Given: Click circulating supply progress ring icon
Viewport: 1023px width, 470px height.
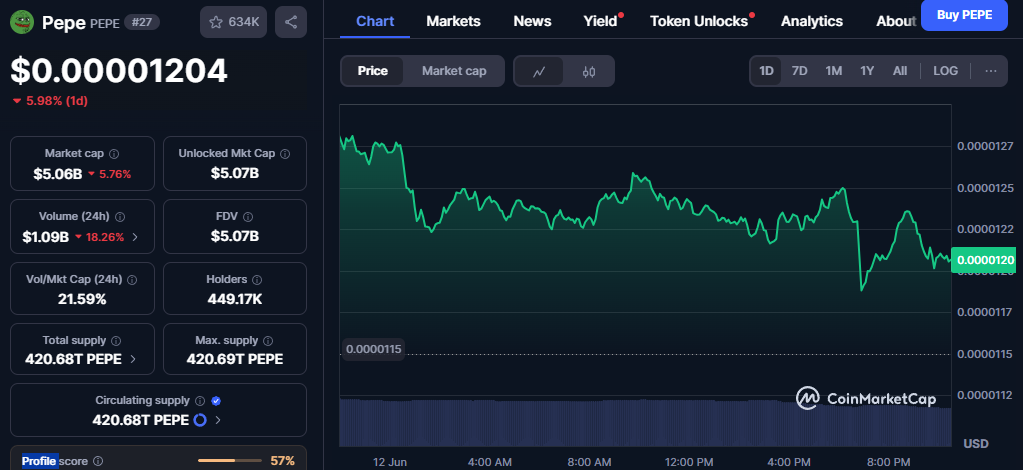Looking at the screenshot, I should coord(200,420).
